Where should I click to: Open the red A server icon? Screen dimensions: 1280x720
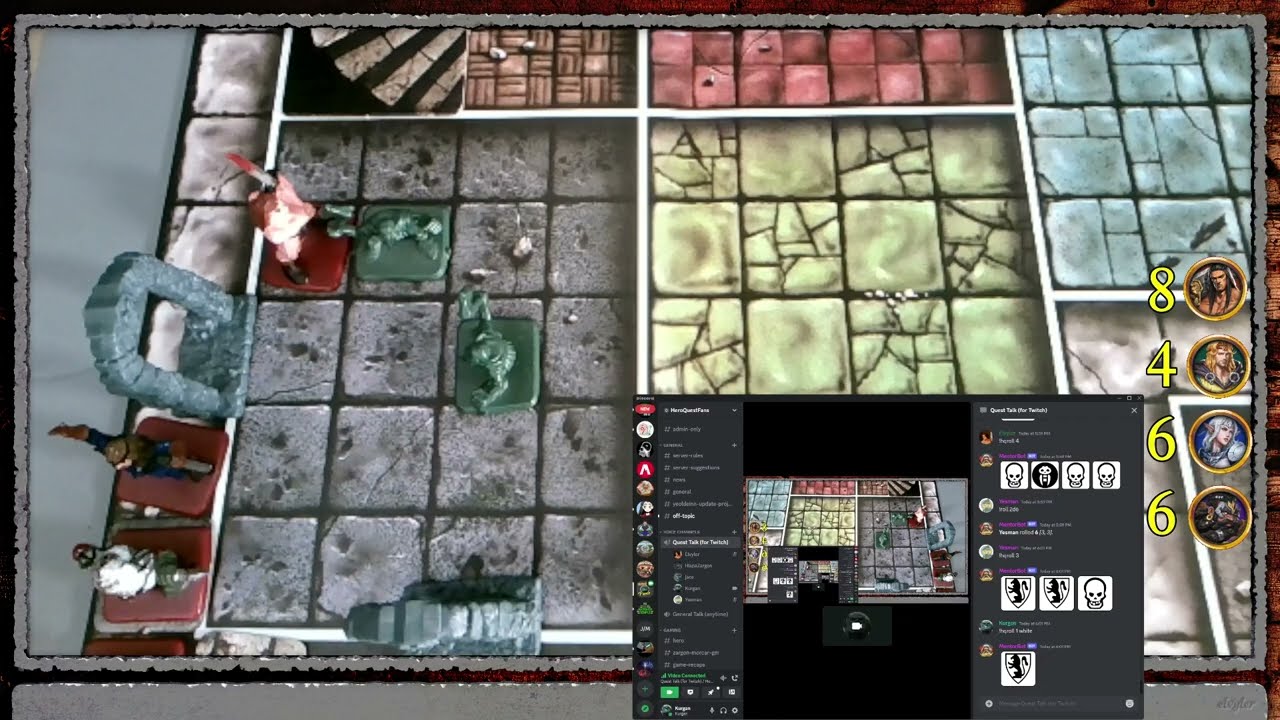click(645, 469)
